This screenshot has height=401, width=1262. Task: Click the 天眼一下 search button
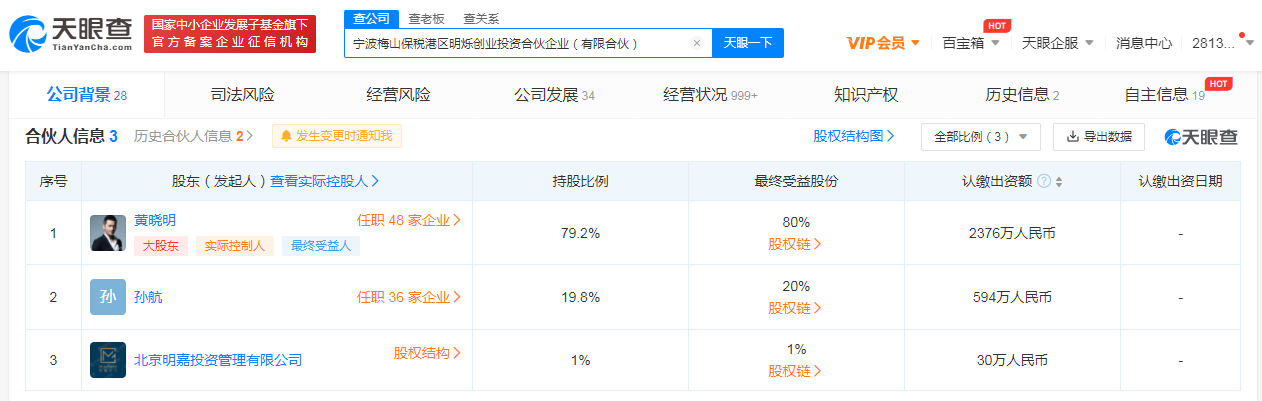747,43
